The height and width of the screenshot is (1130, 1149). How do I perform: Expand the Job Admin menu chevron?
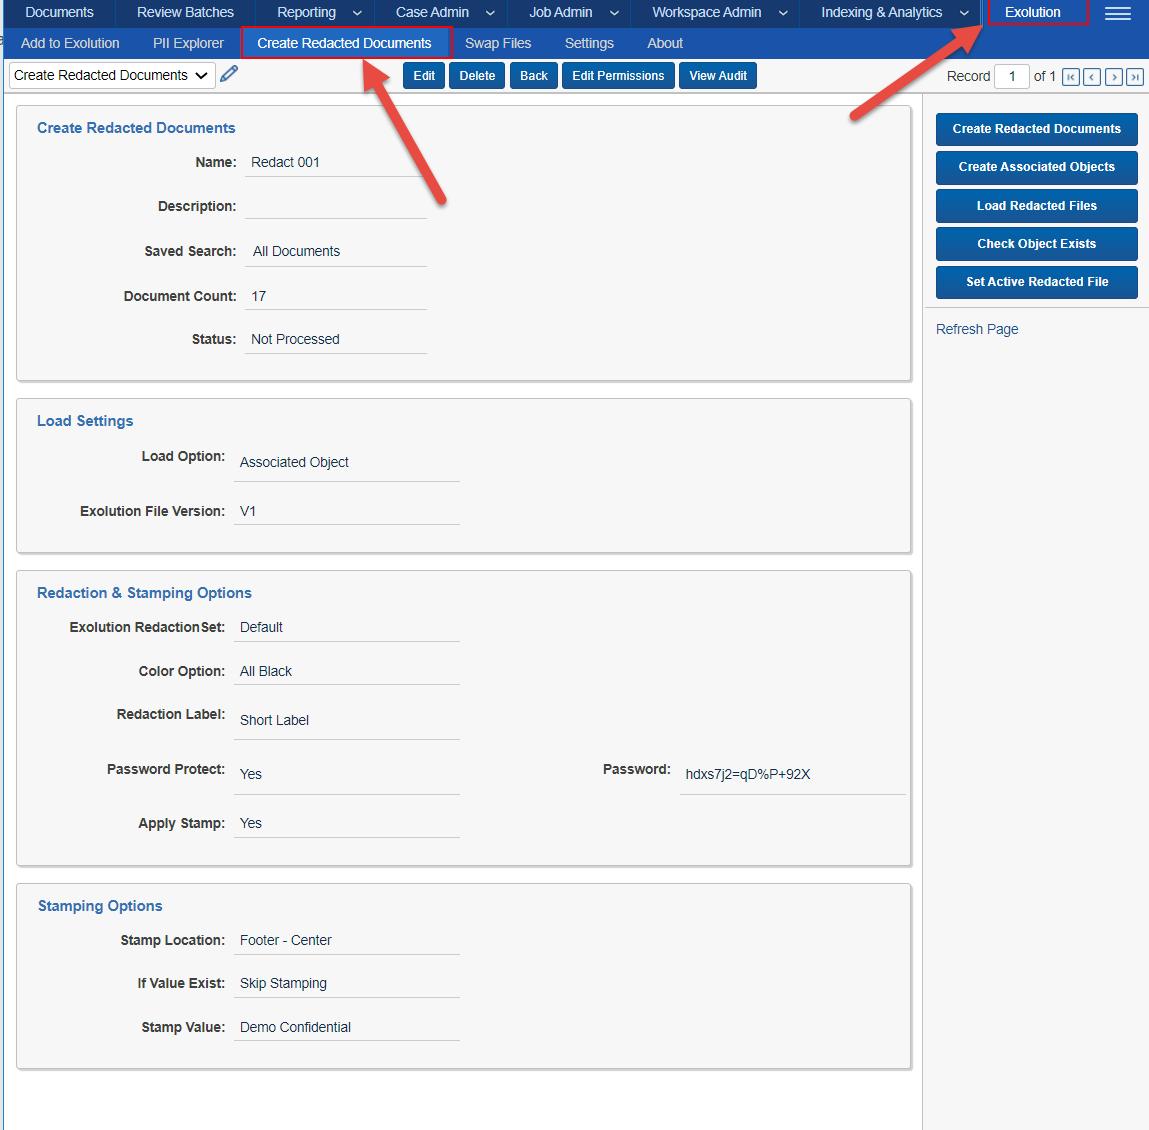tap(614, 13)
